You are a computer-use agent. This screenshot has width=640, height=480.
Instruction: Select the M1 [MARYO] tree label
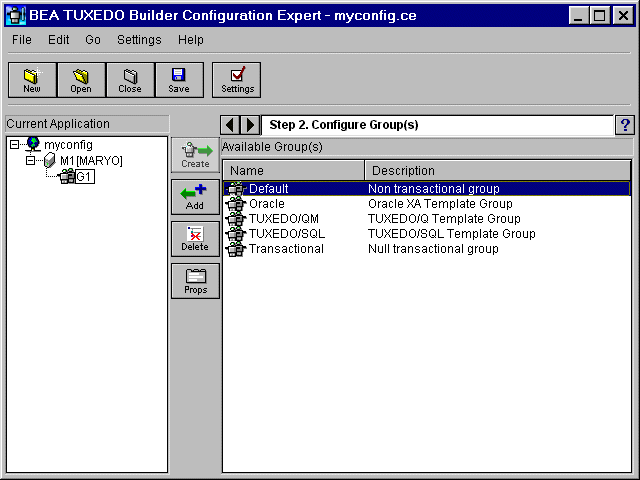[x=91, y=161]
